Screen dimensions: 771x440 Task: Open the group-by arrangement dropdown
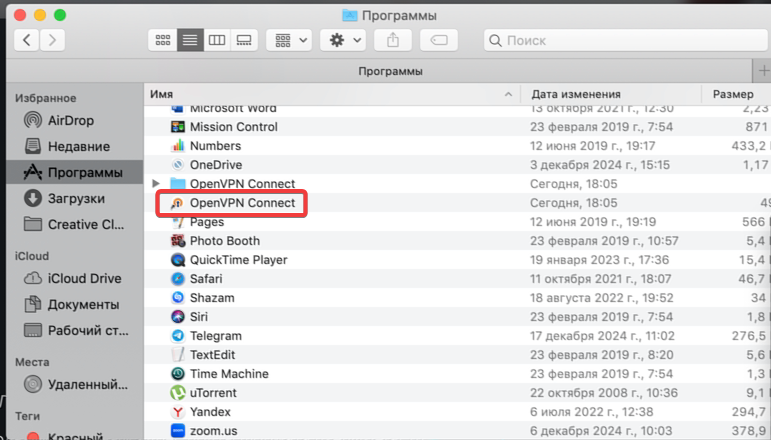pos(289,40)
